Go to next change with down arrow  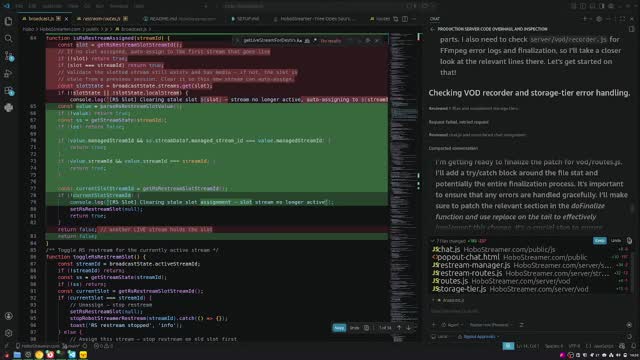[409, 328]
